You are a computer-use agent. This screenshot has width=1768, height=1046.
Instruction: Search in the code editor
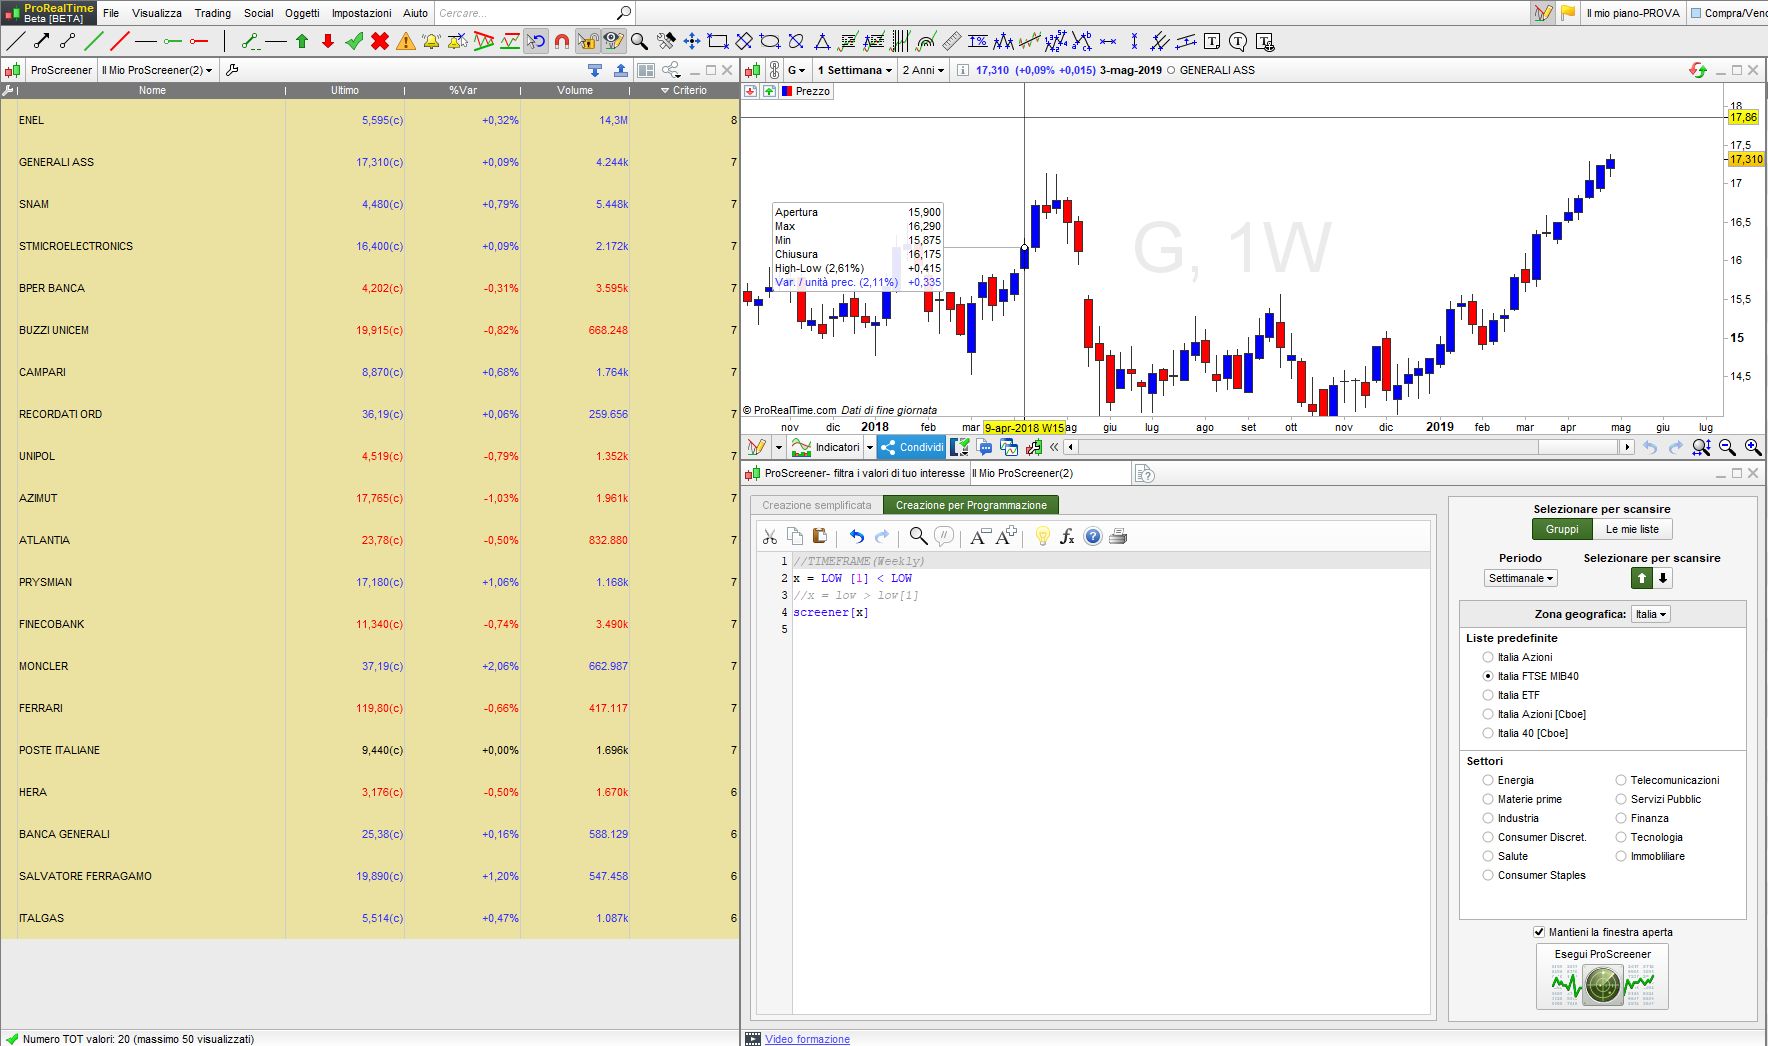(x=918, y=537)
